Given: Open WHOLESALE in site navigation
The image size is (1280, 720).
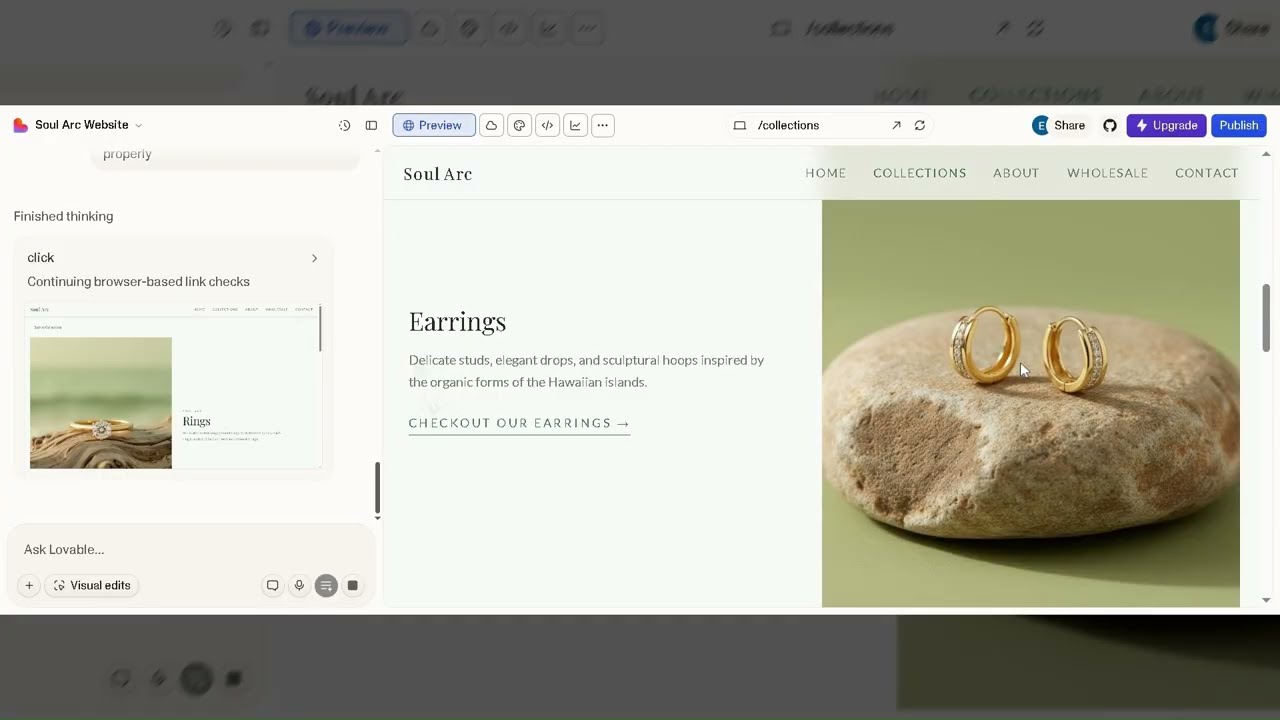Looking at the screenshot, I should pyautogui.click(x=1107, y=173).
